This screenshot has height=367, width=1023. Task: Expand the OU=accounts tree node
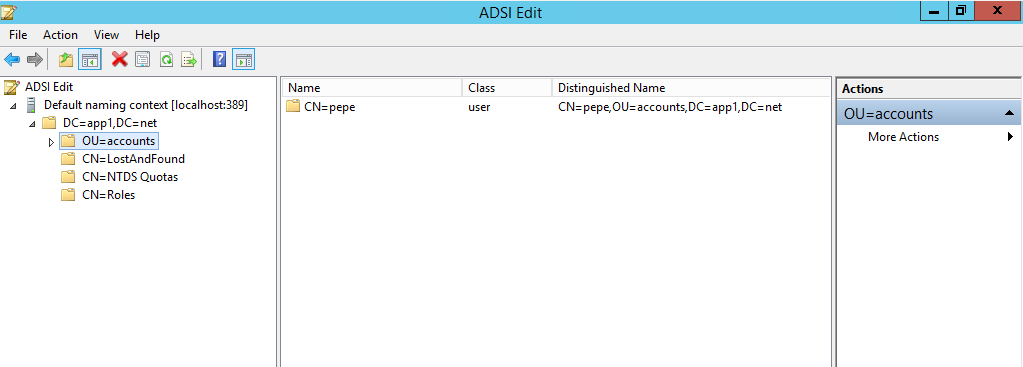[x=51, y=141]
